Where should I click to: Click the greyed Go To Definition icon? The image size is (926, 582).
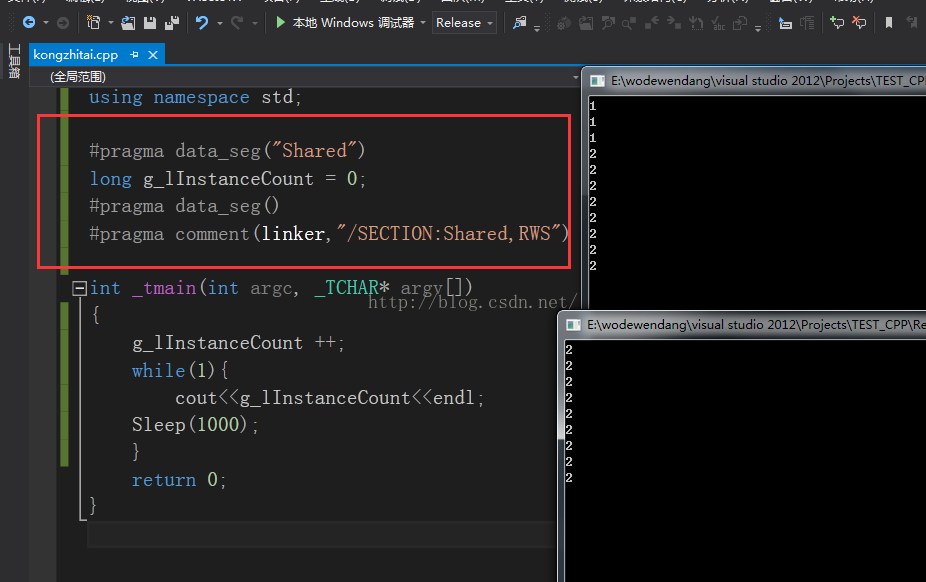[564, 23]
